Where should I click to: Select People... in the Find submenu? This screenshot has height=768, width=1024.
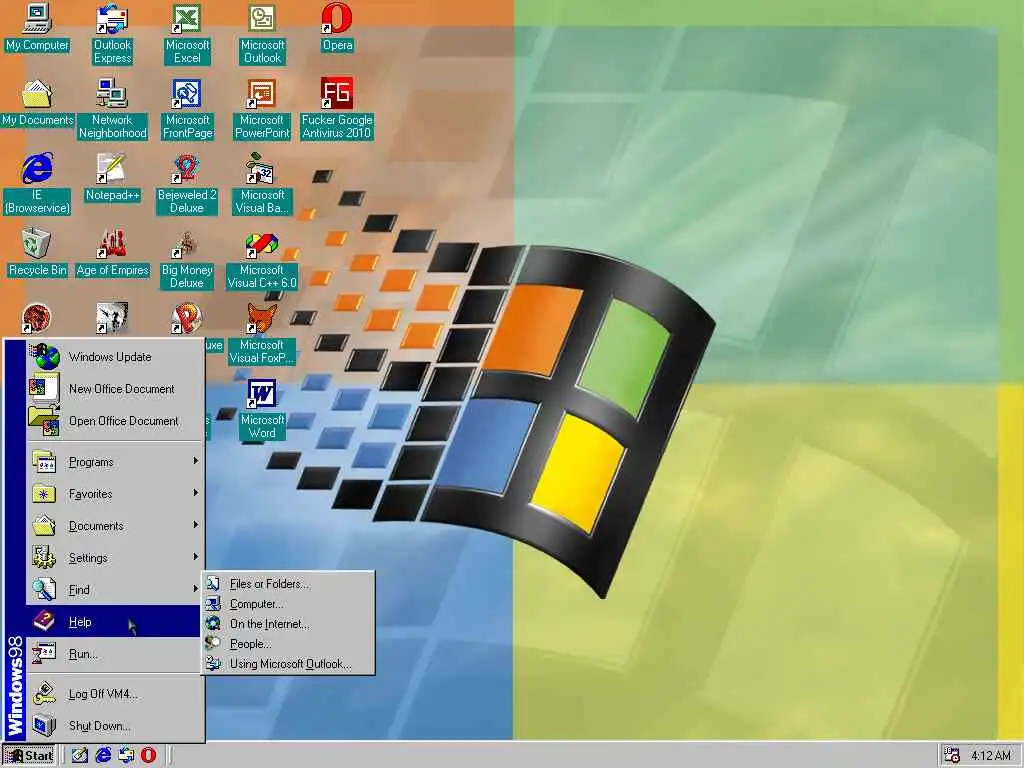(288, 644)
